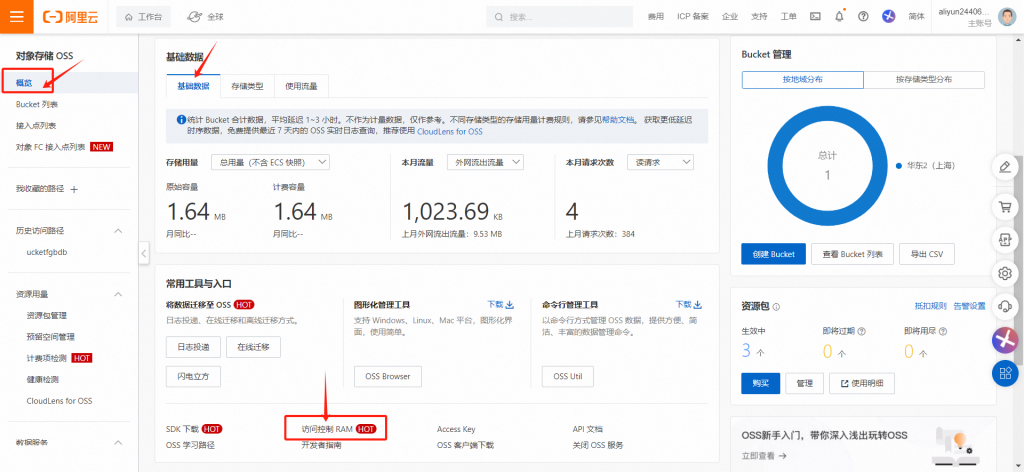Viewport: 1024px width, 472px height.
Task: Click the 购买 button
Action: pos(761,383)
